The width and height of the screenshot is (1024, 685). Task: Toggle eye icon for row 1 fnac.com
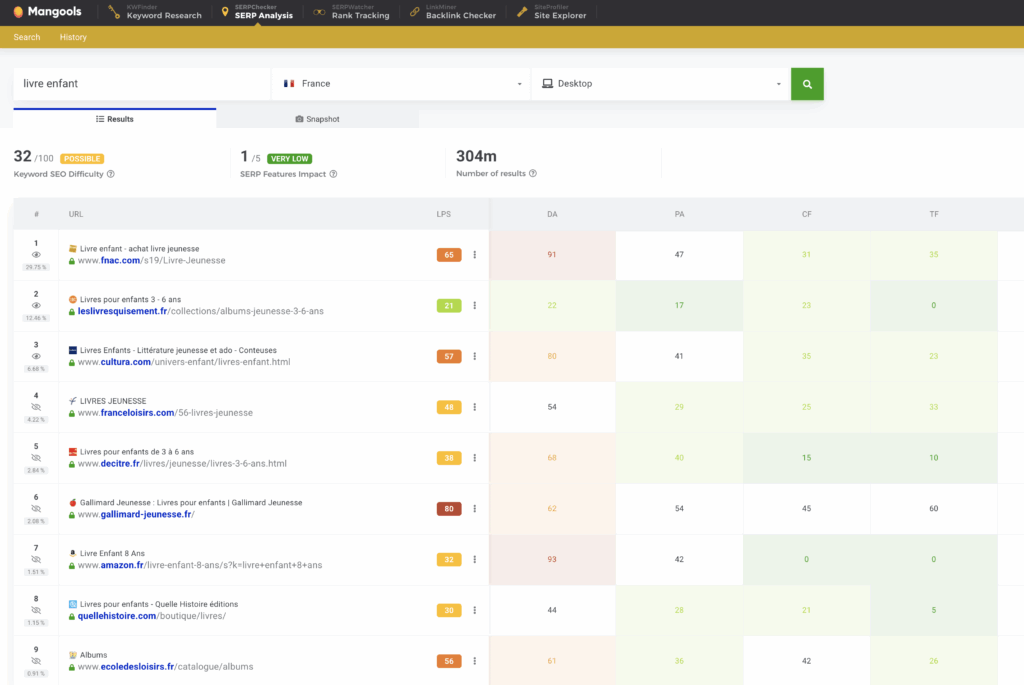point(36,255)
